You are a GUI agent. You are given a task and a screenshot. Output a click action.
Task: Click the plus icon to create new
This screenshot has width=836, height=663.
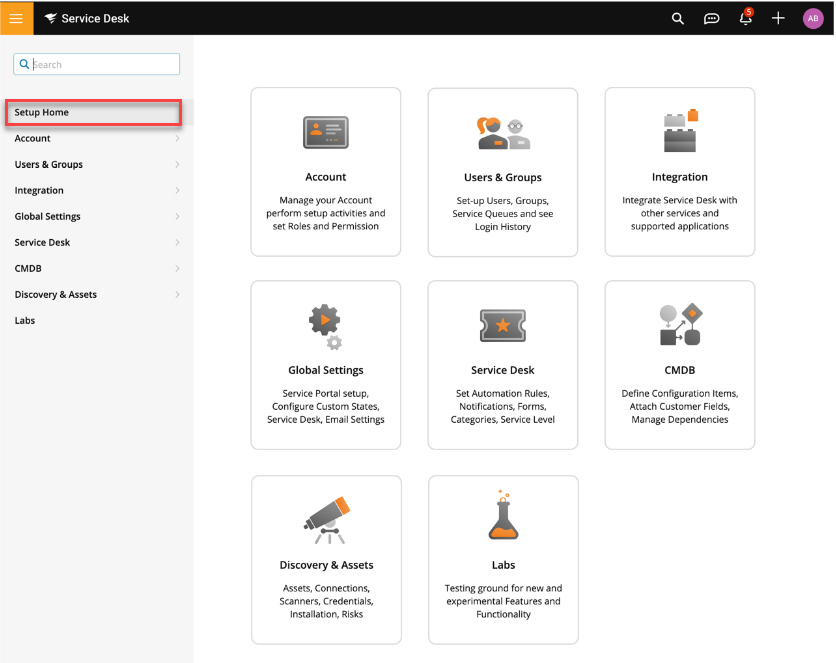778,19
